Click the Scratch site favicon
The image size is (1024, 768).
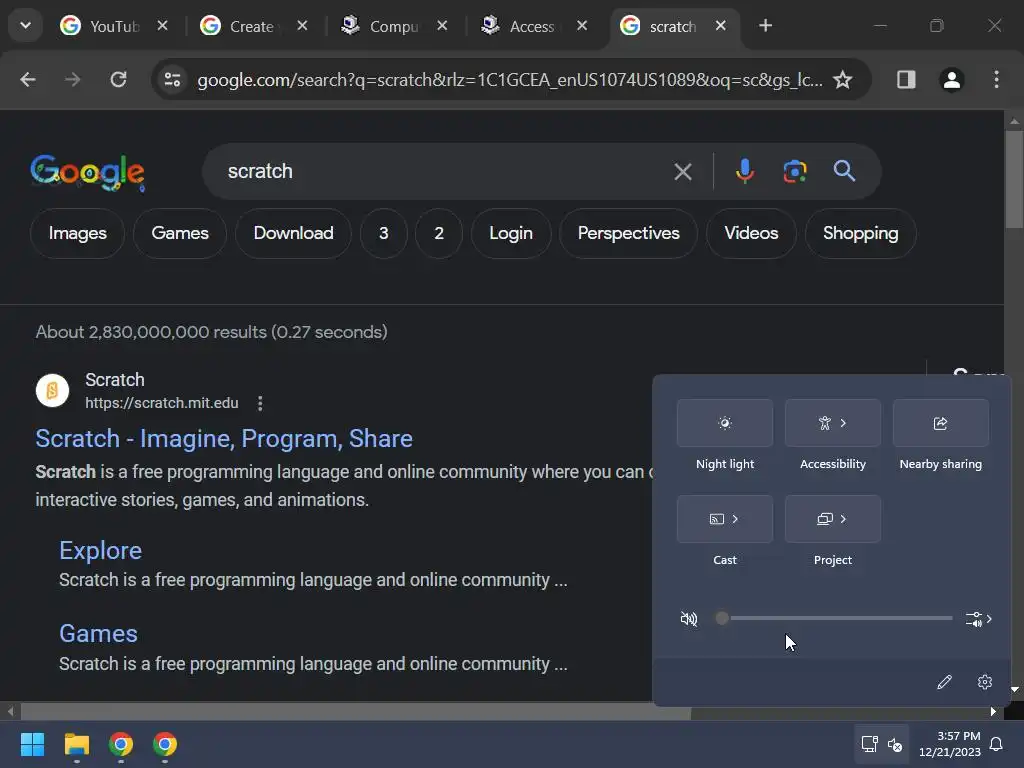pos(52,391)
